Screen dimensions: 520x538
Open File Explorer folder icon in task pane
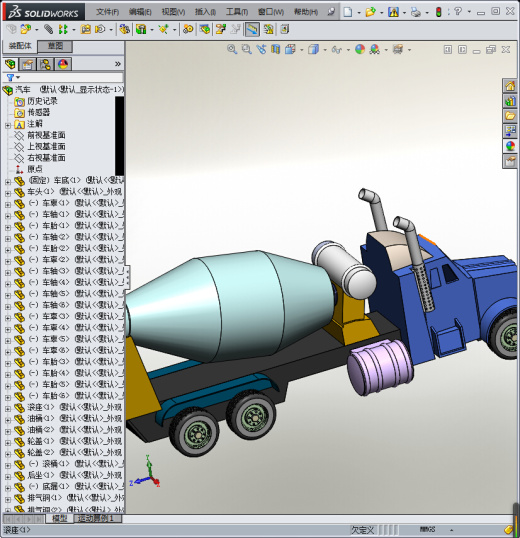point(510,116)
